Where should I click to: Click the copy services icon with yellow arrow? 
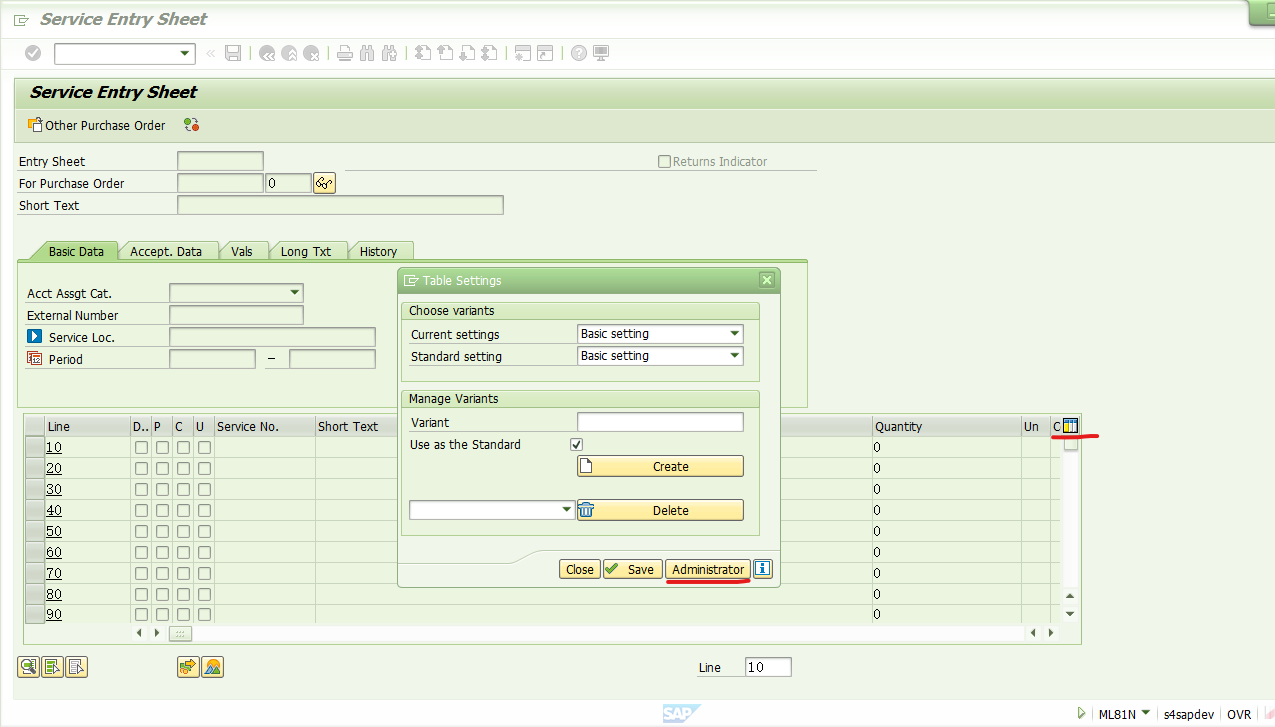(188, 666)
